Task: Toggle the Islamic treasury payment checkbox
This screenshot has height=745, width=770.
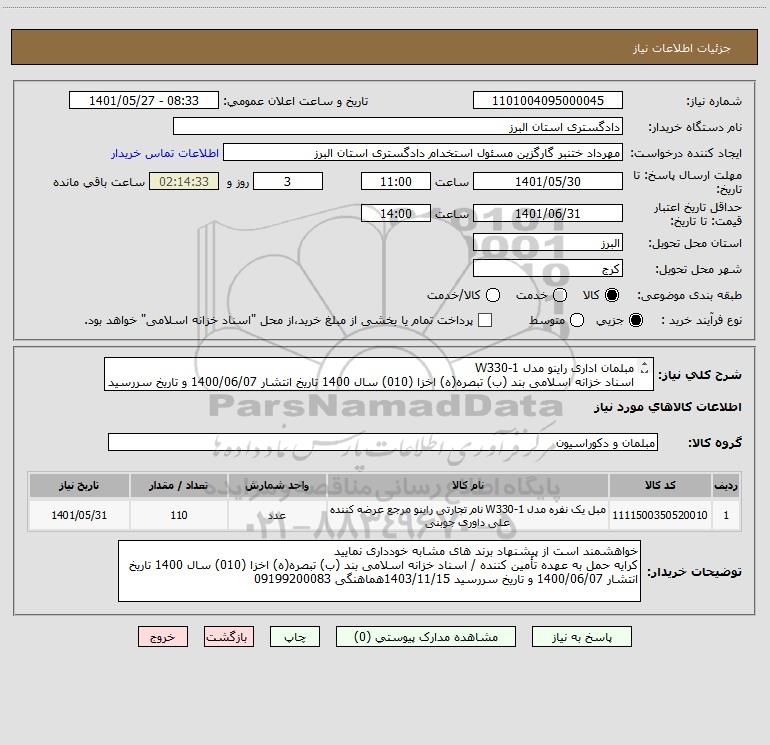Action: pos(485,320)
